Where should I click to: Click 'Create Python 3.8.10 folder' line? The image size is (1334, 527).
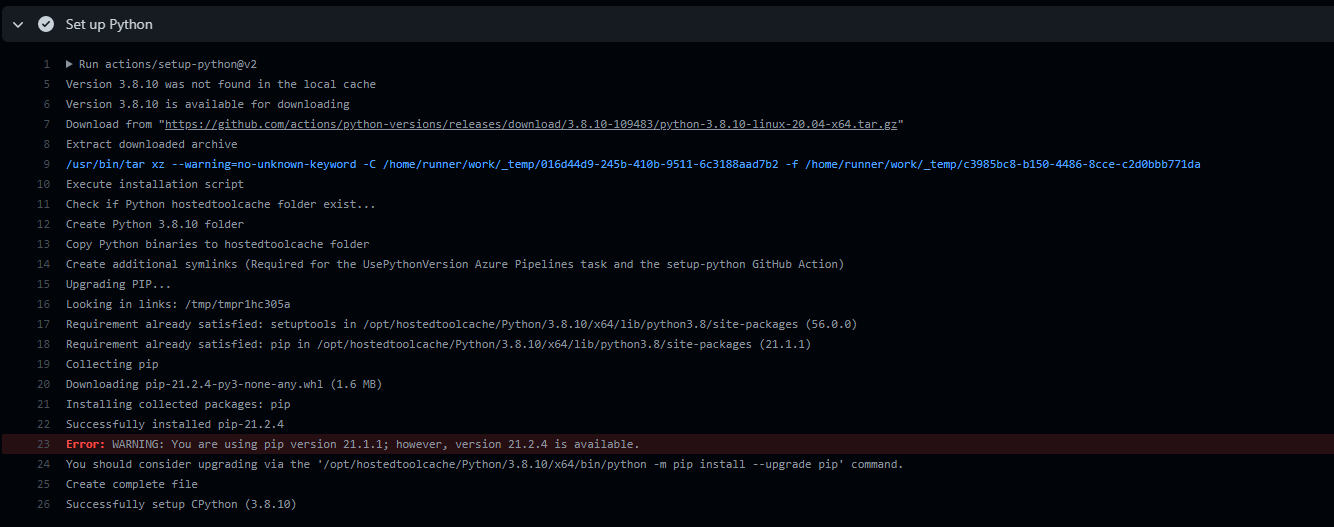click(155, 224)
